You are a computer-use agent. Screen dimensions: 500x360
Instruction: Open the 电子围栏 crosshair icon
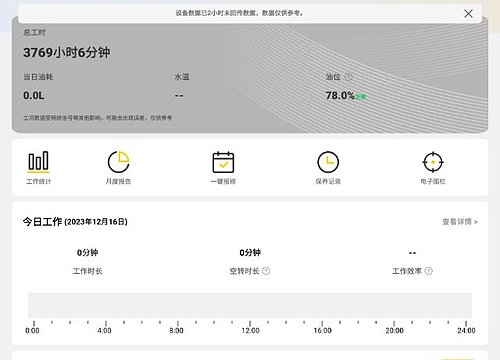[433, 162]
